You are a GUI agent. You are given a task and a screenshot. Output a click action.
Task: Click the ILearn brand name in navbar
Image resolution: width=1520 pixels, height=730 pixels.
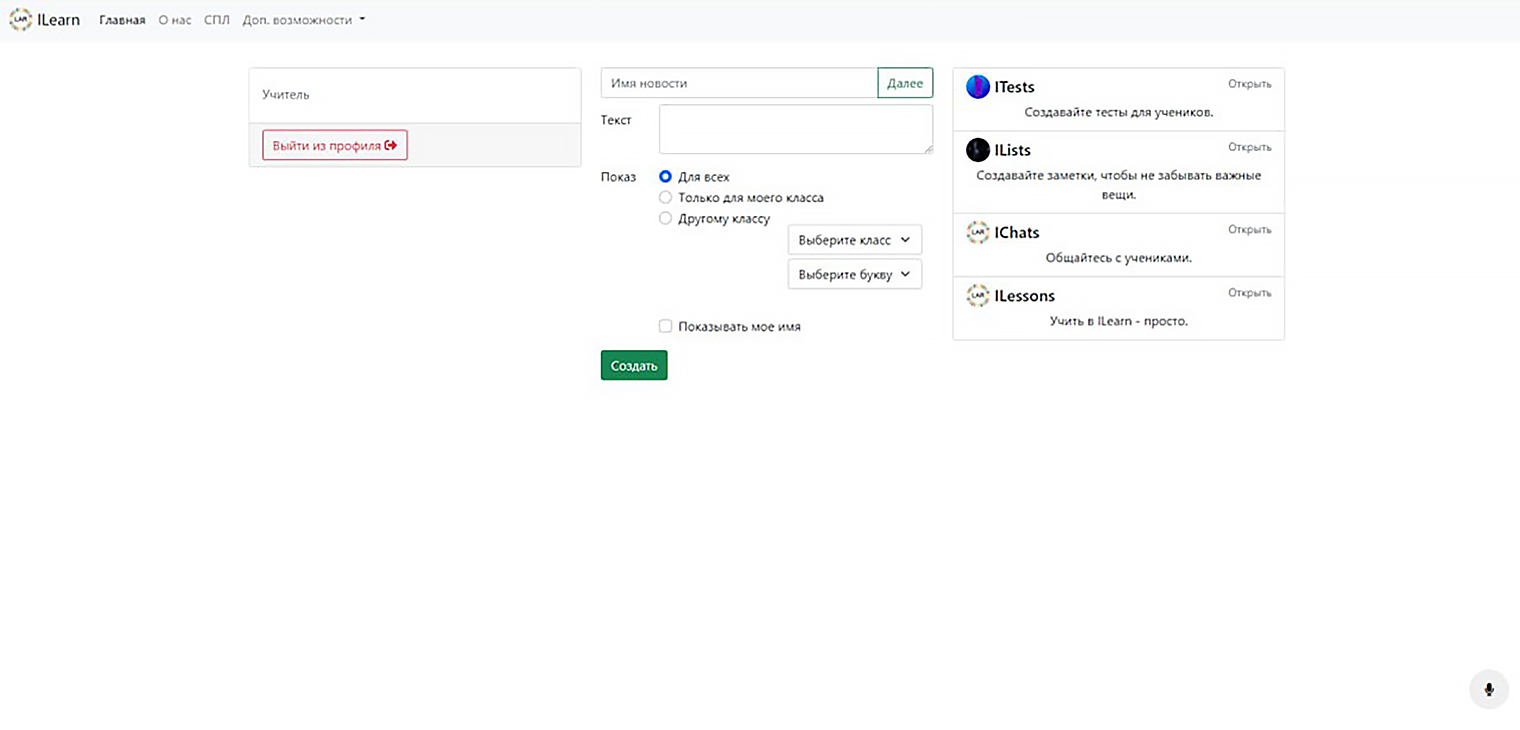tap(59, 20)
